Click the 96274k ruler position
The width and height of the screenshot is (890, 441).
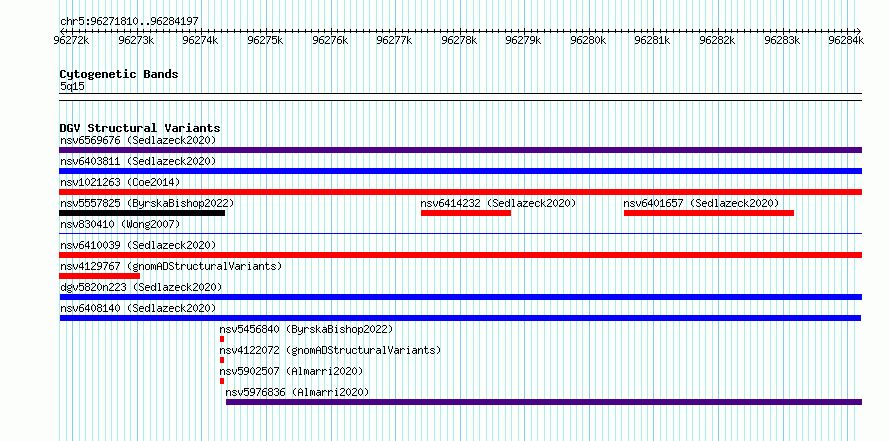[200, 40]
